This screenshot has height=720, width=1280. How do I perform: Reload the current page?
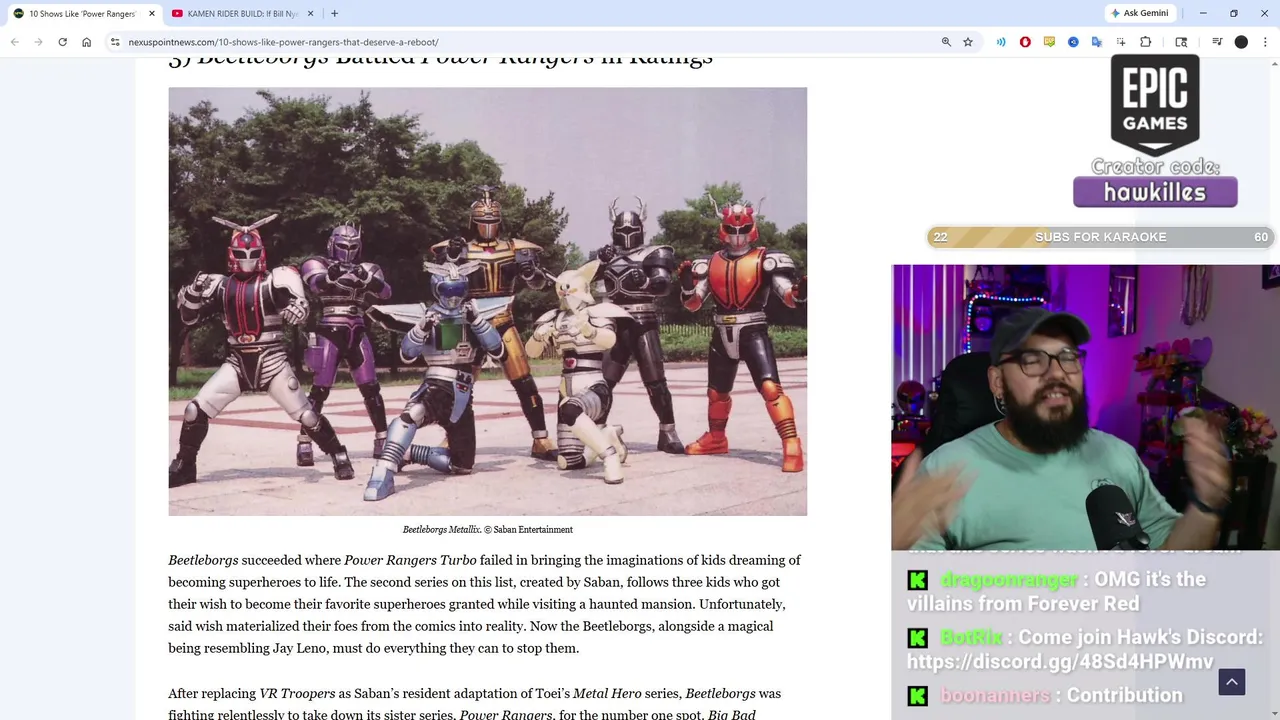pos(62,42)
